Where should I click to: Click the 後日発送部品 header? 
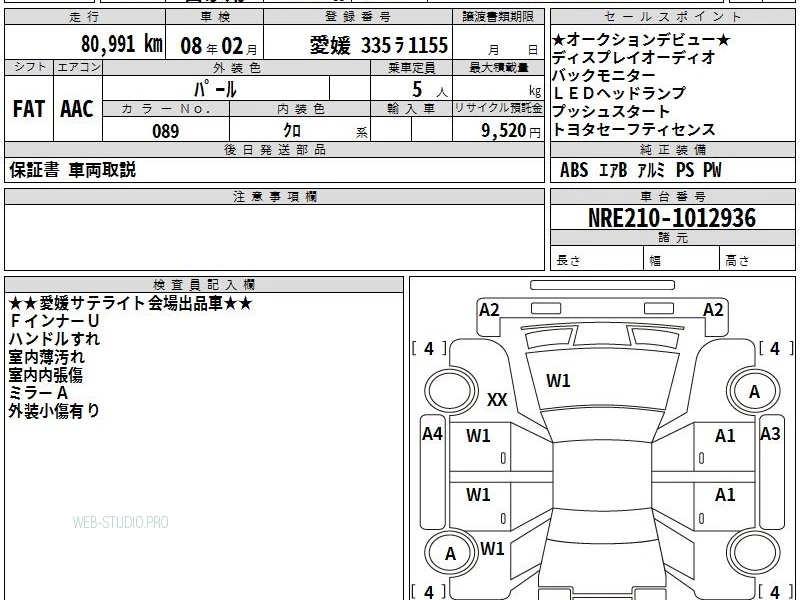[x=274, y=150]
